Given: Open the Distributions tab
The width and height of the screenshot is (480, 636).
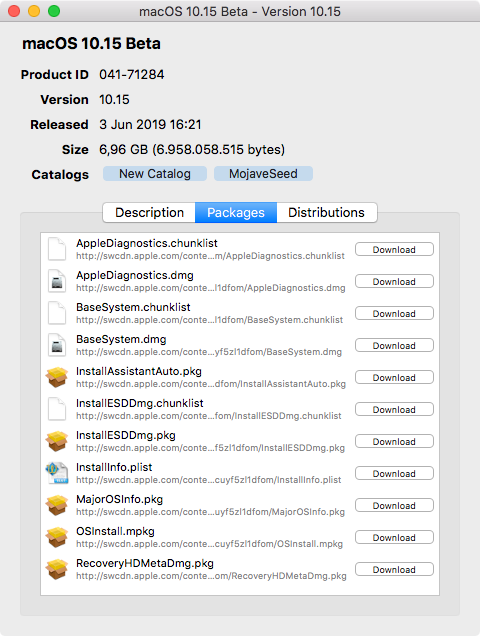Looking at the screenshot, I should (327, 213).
